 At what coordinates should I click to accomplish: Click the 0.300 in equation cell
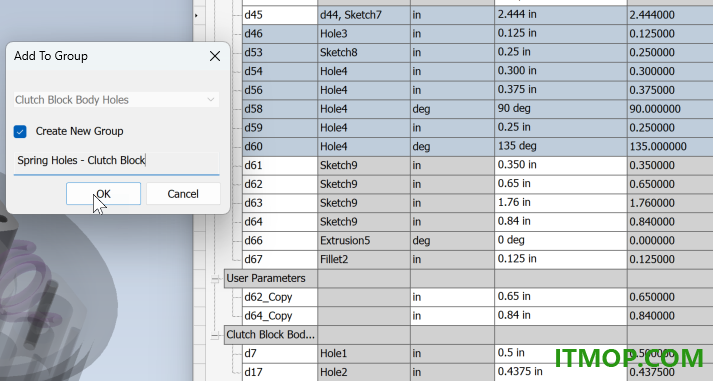pos(561,71)
